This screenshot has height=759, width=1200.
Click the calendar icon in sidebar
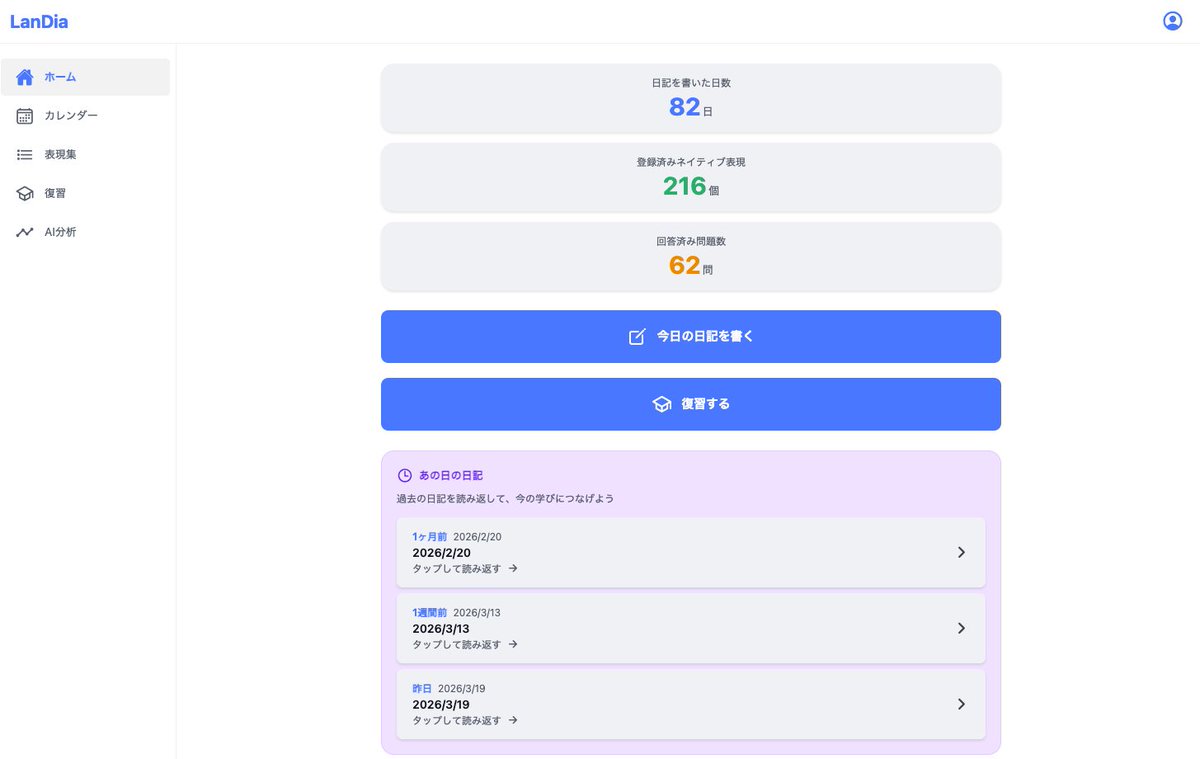(25, 116)
